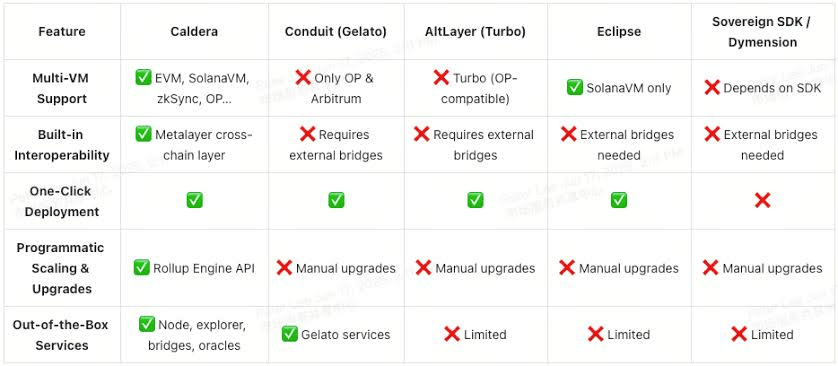Click the green check beside "SolanaVM only"
The image size is (838, 366).
pyautogui.click(x=575, y=88)
